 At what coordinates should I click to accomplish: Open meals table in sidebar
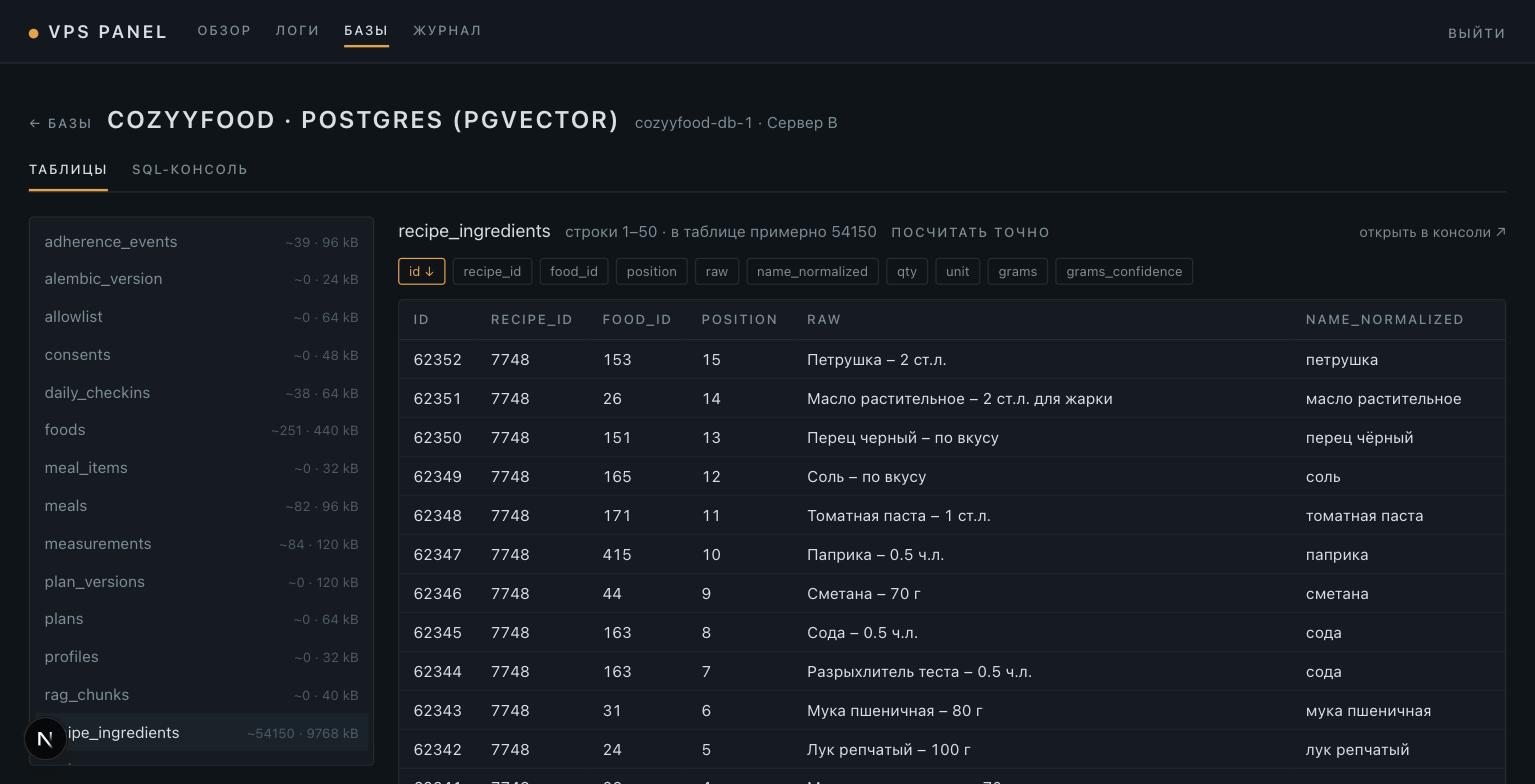[x=201, y=506]
